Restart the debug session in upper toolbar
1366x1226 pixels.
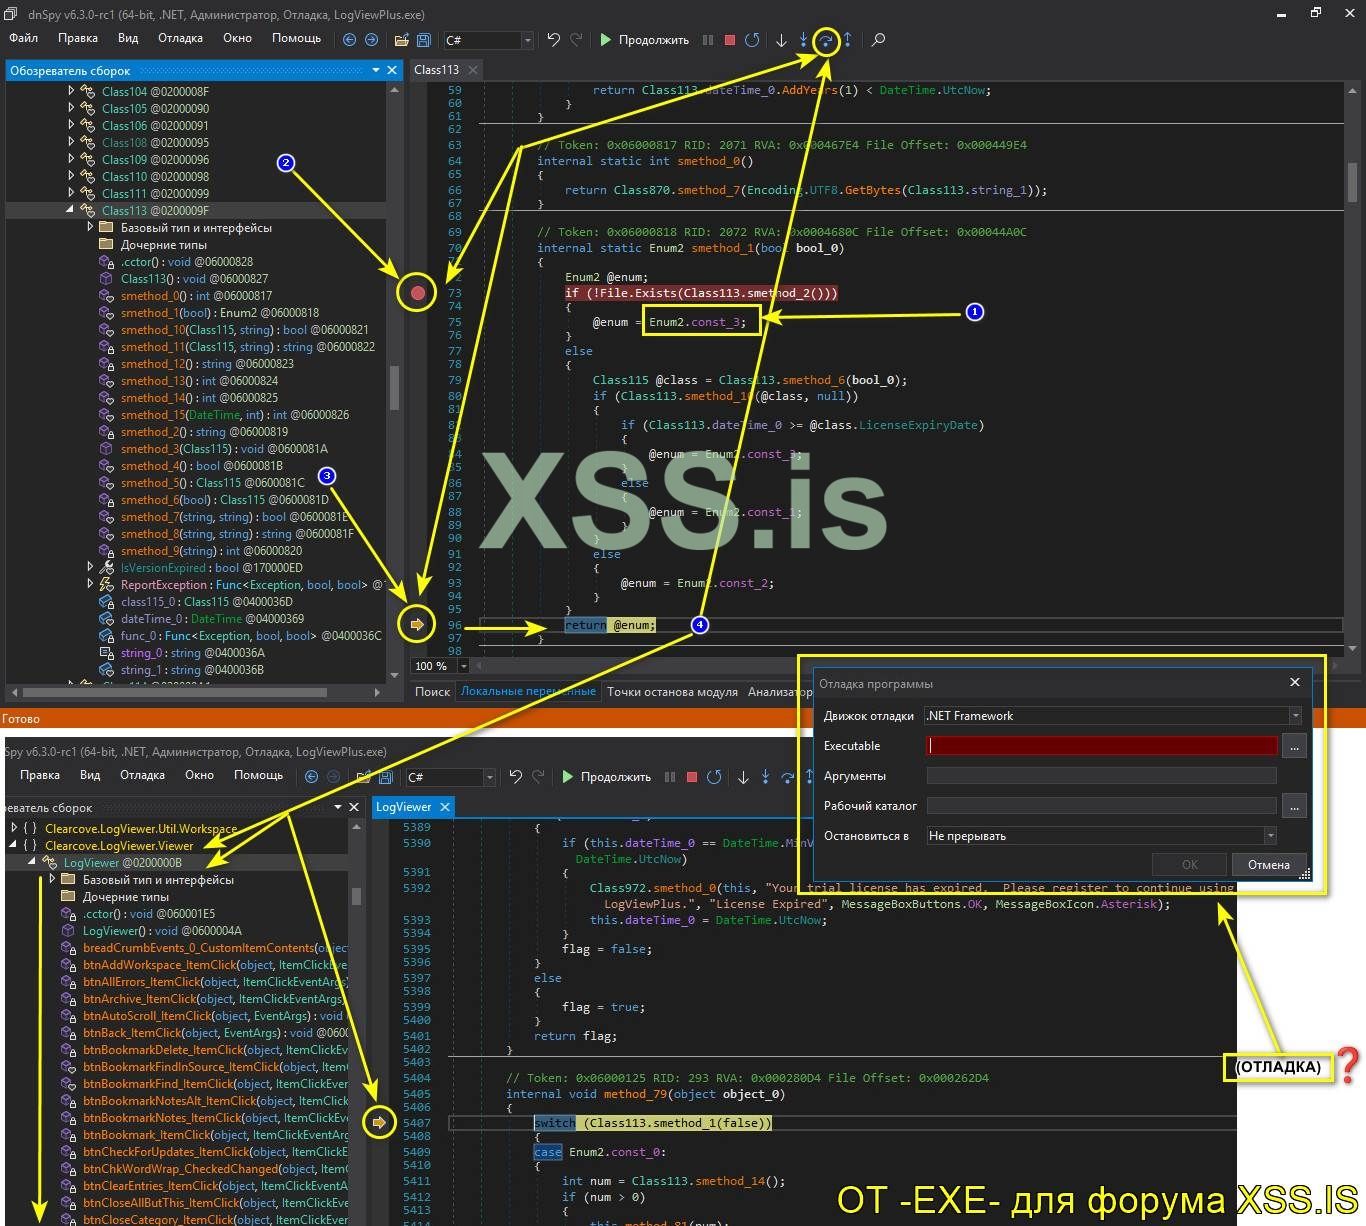pyautogui.click(x=752, y=40)
